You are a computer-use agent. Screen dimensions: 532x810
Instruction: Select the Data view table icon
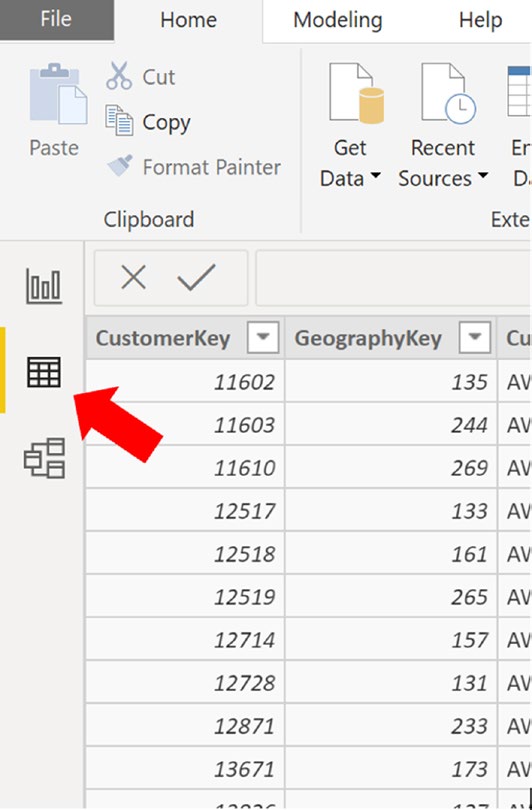pos(44,372)
